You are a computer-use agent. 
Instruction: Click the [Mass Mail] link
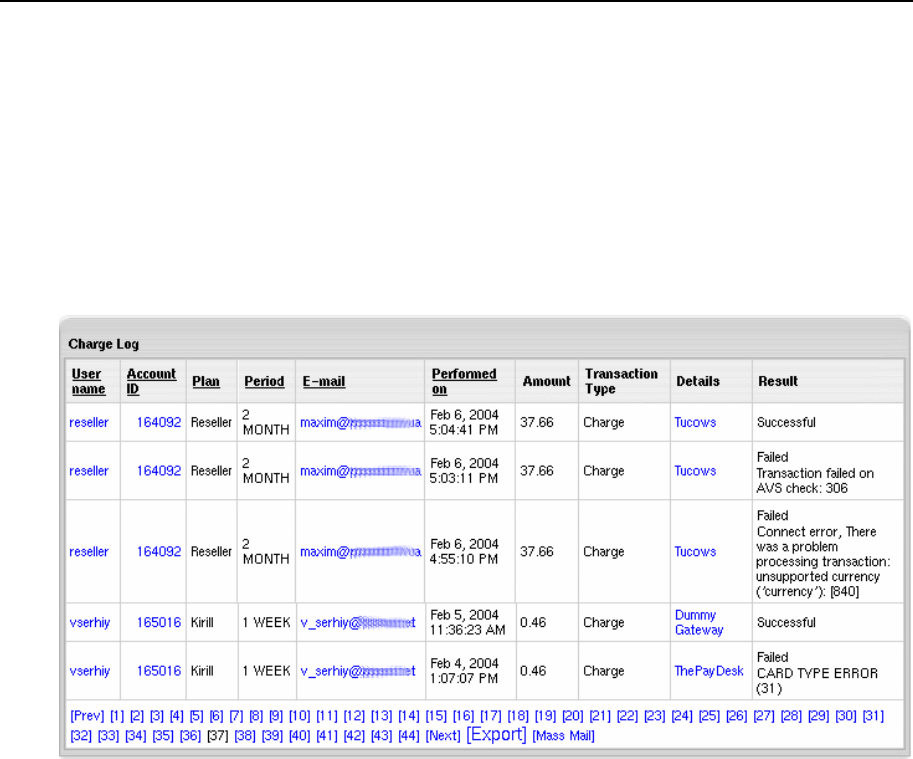point(563,736)
